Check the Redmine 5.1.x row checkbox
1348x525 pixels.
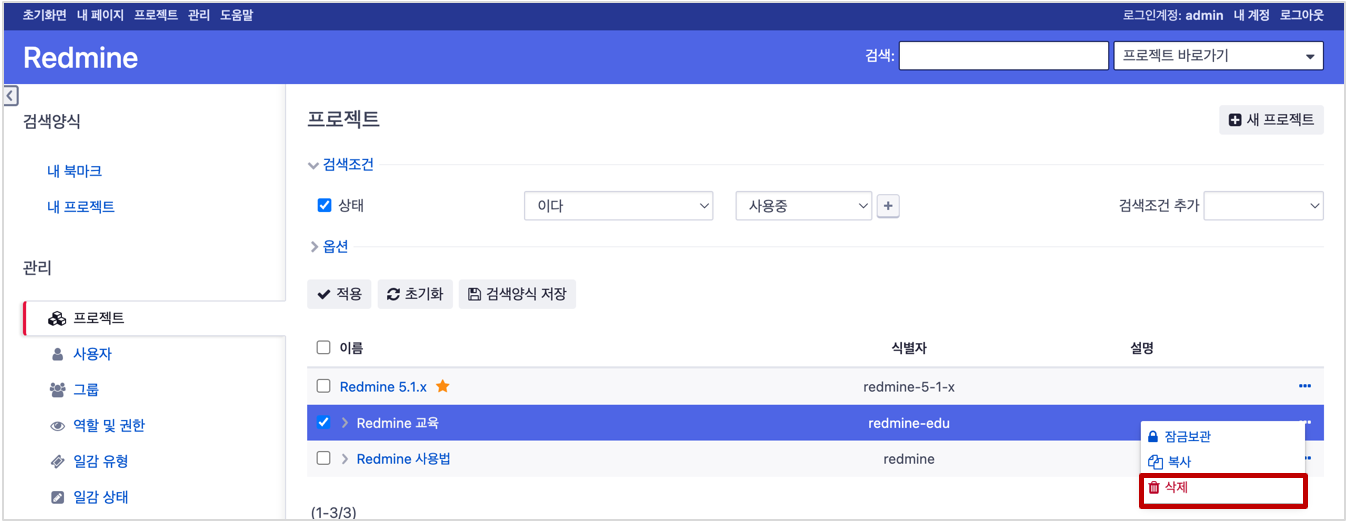tap(323, 386)
